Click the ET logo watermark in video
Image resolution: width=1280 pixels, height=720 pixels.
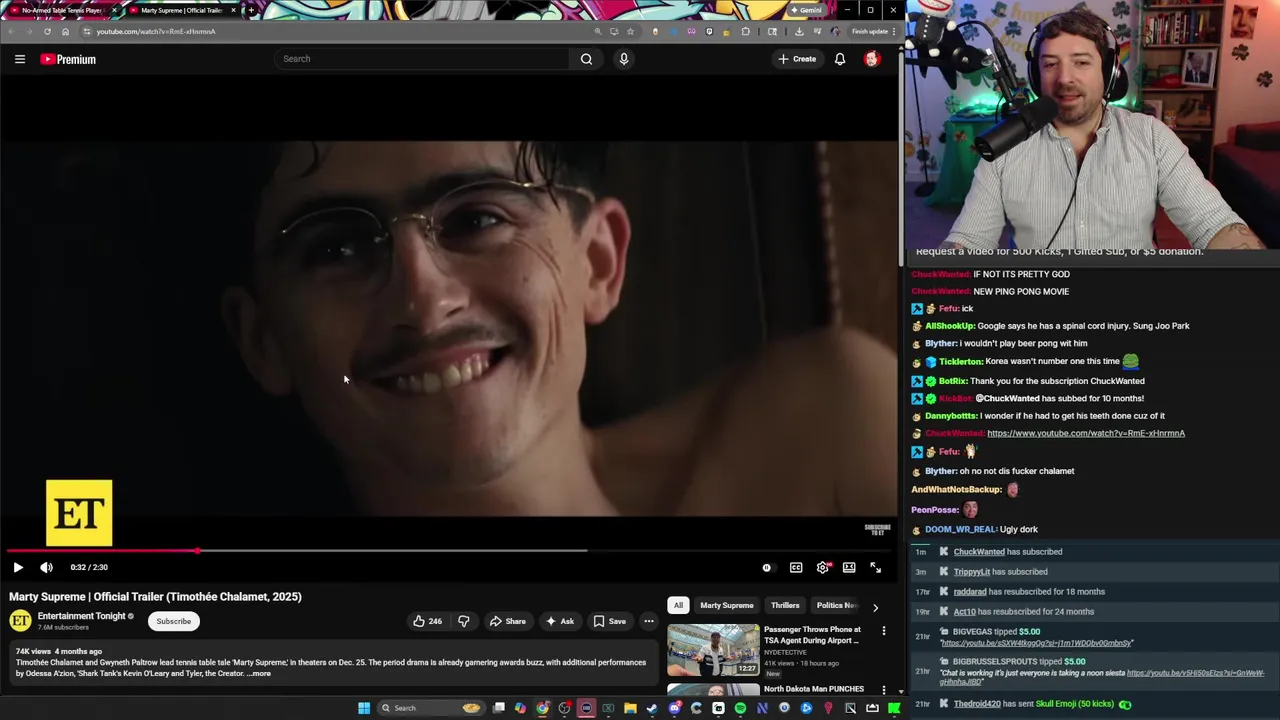(79, 513)
